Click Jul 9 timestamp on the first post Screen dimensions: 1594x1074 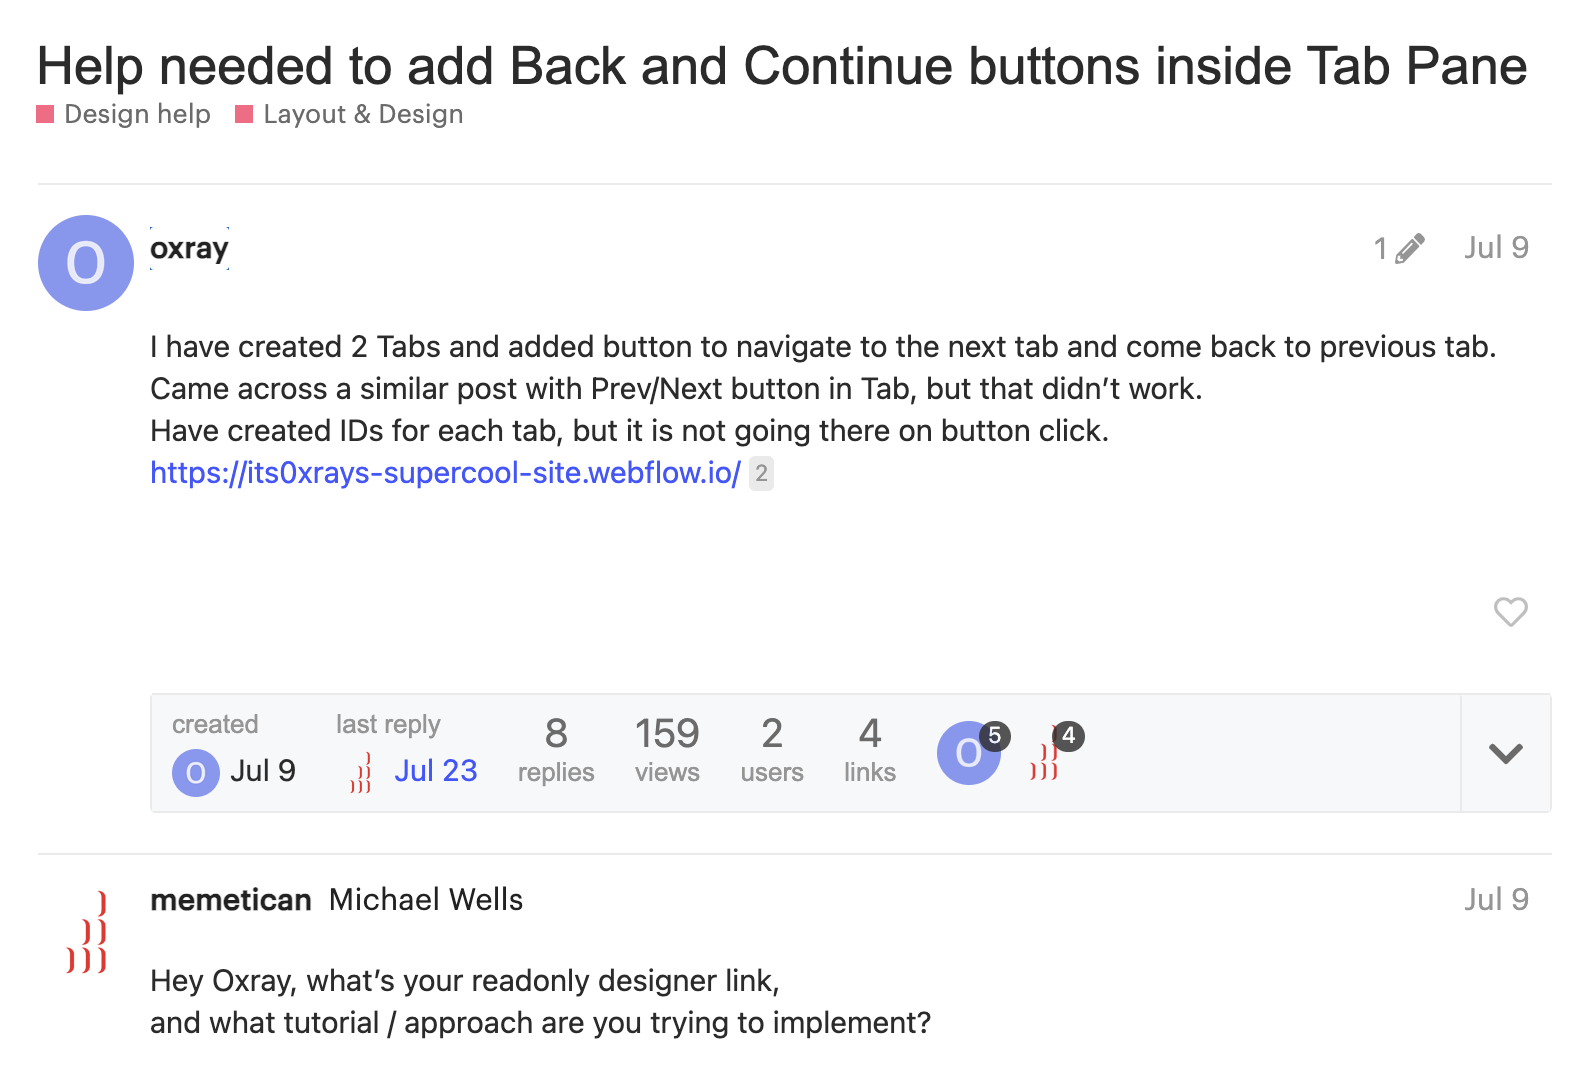(x=1495, y=247)
